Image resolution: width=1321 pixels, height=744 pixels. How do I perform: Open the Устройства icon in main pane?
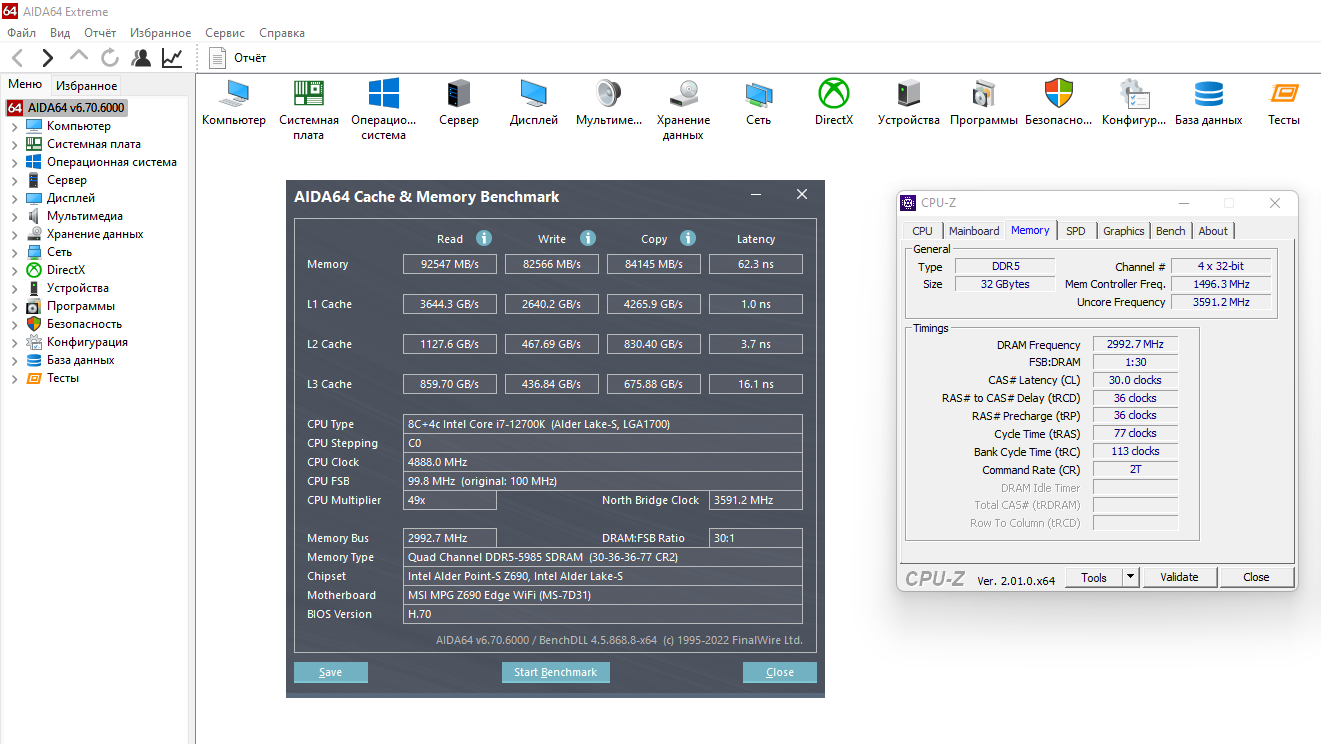(909, 94)
